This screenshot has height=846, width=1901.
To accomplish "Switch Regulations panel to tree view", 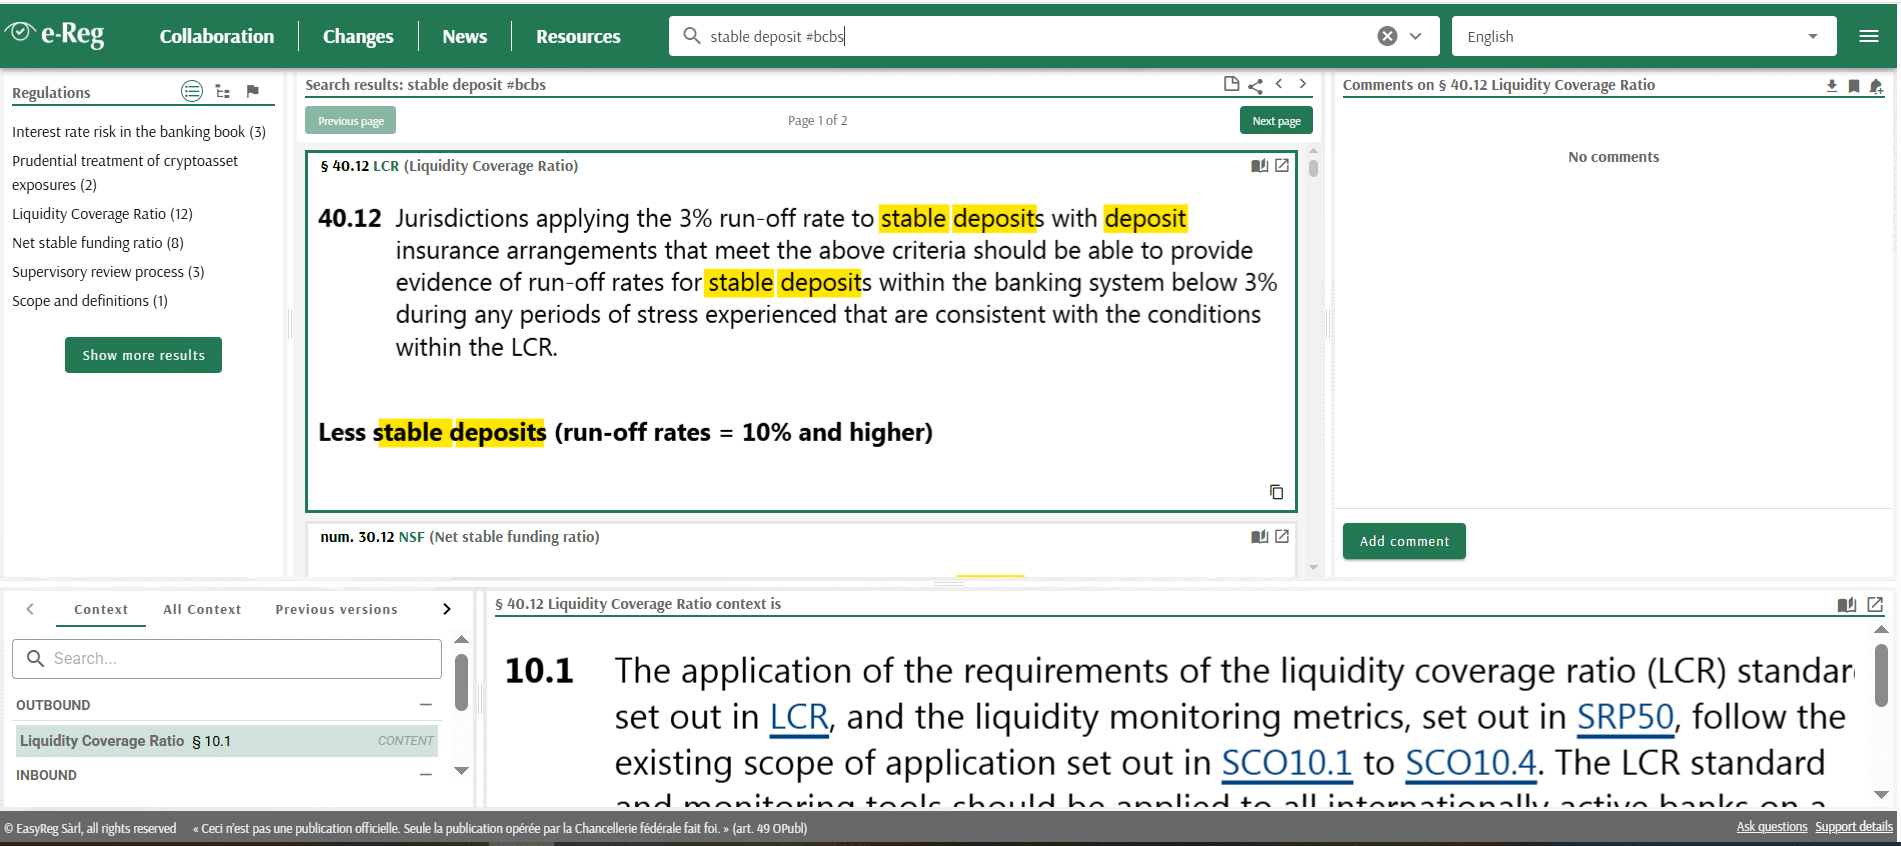I will [223, 92].
